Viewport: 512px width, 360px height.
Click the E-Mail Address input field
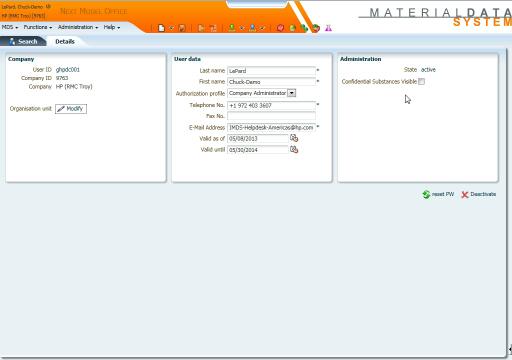(x=271, y=127)
